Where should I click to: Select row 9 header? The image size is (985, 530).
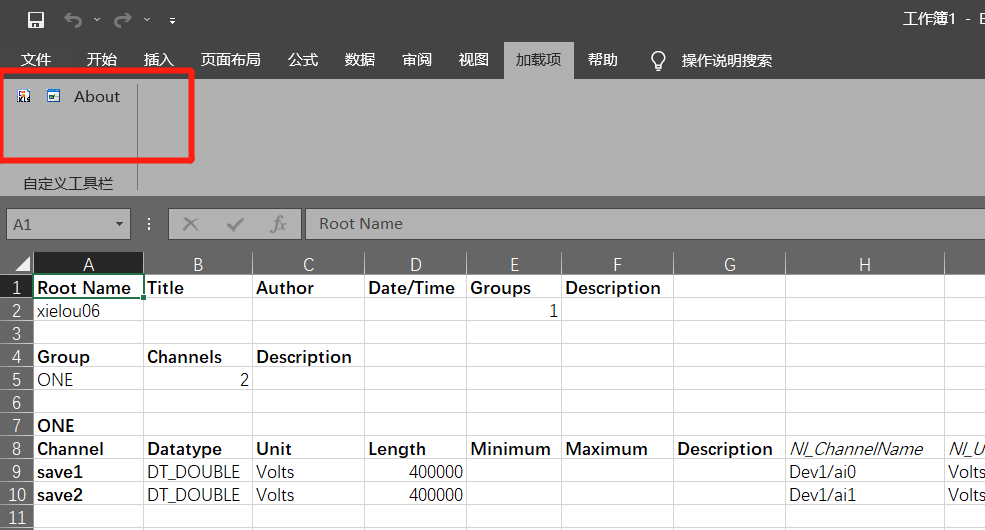pyautogui.click(x=17, y=472)
